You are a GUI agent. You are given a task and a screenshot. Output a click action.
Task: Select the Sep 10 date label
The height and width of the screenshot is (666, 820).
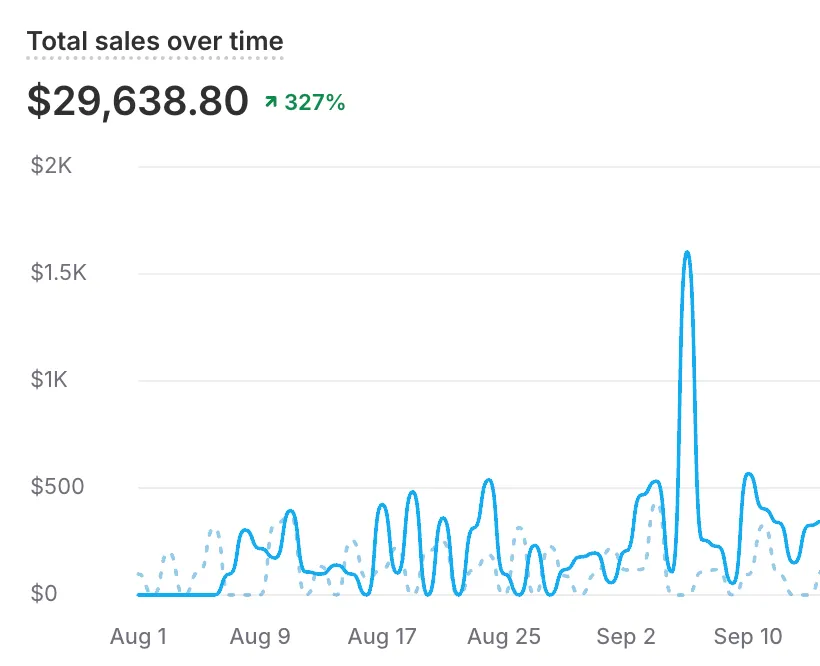pos(748,636)
